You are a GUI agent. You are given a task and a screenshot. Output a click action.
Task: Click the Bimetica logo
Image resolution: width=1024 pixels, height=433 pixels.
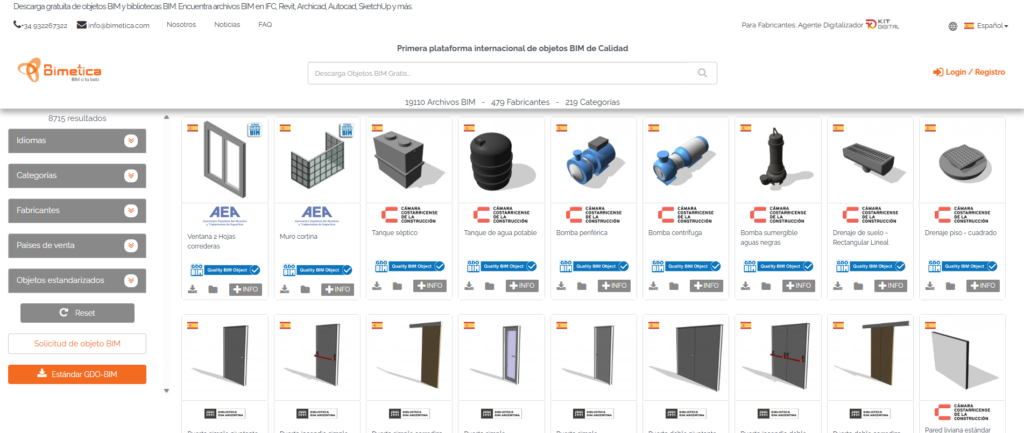[59, 71]
